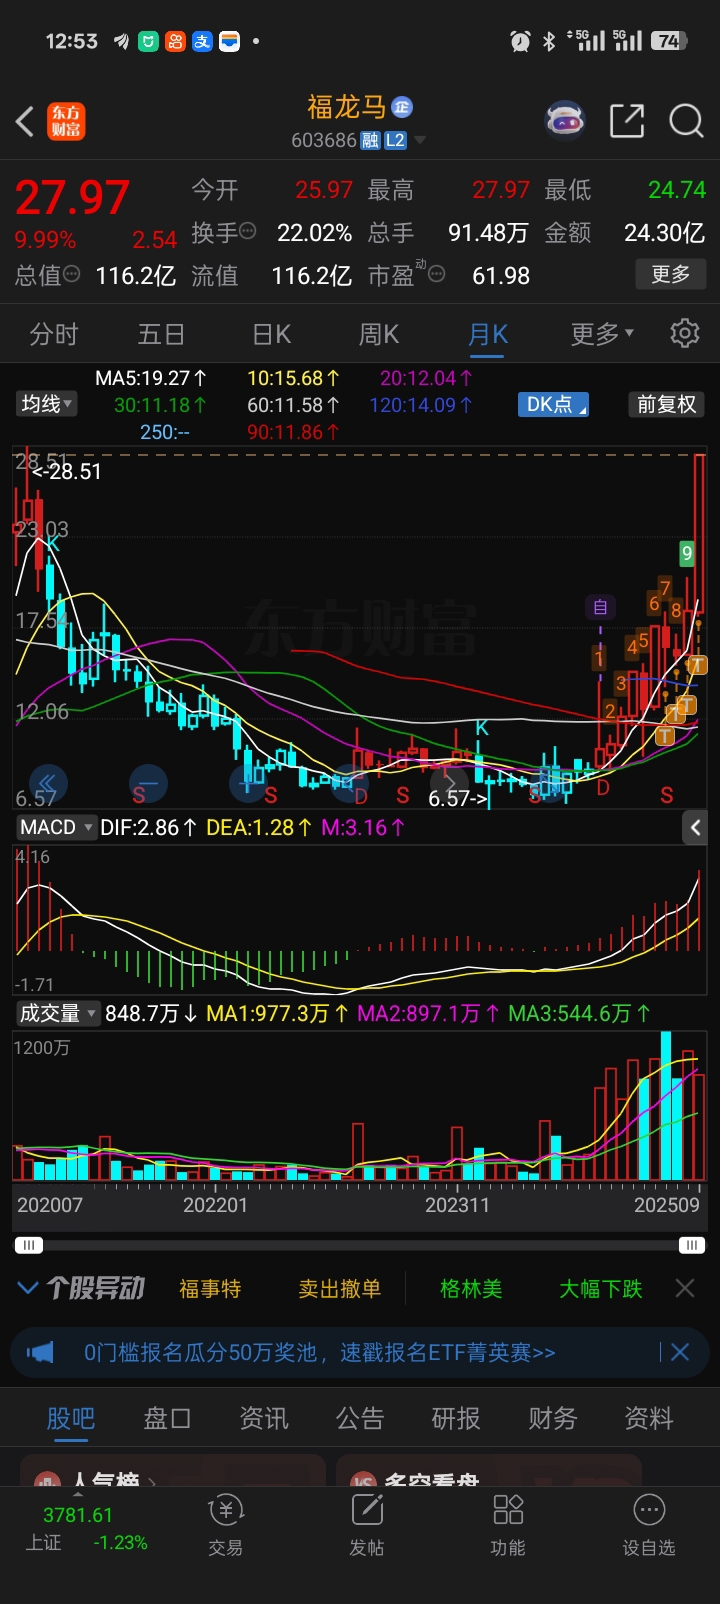
Task: Toggle 前复权 price adjustment
Action: (x=666, y=404)
